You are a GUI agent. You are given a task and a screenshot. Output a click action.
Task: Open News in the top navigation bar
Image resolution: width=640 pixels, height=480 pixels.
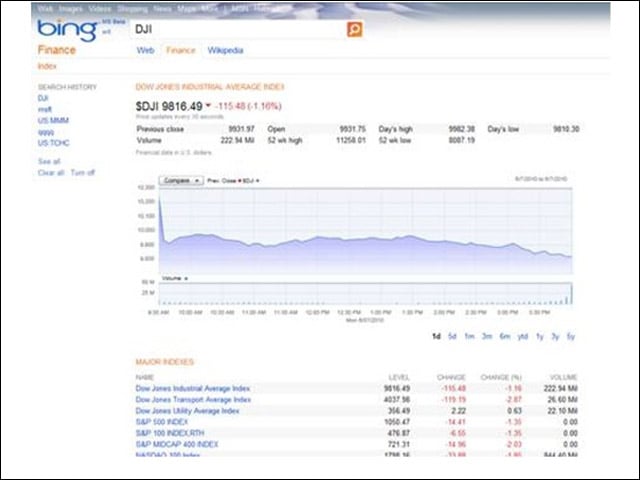(x=162, y=9)
